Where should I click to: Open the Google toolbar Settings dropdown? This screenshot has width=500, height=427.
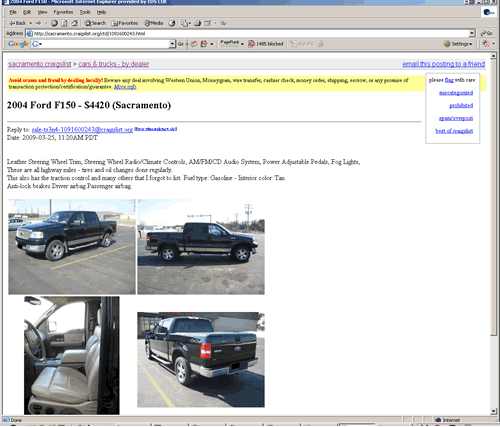458,44
